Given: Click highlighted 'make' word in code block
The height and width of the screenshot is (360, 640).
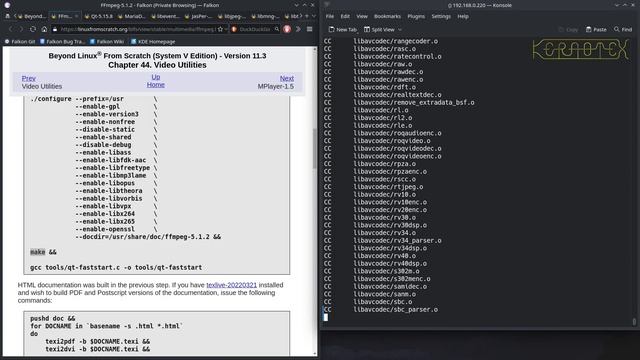Looking at the screenshot, I should [x=38, y=252].
